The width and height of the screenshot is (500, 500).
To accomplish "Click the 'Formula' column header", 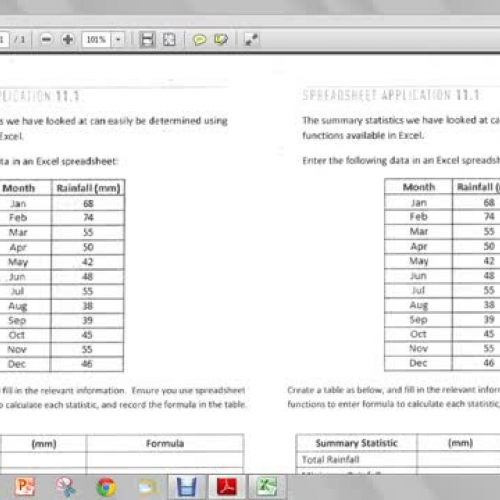I will 165,443.
